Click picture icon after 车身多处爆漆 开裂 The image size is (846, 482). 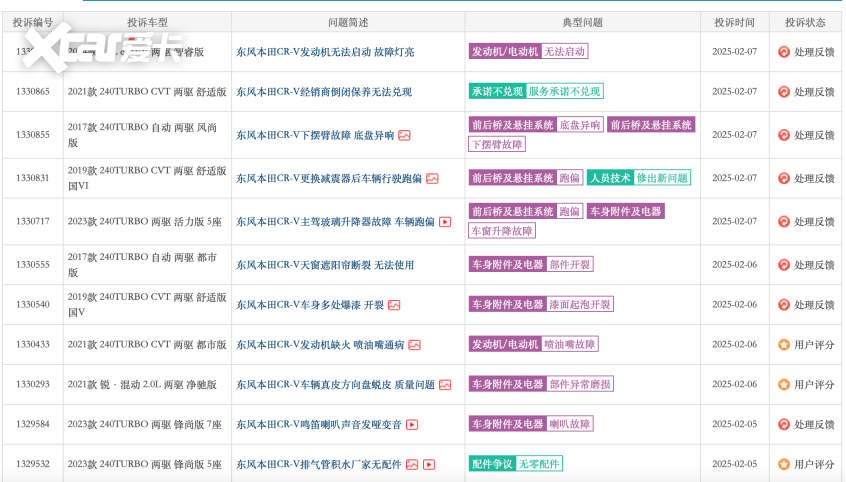point(394,305)
